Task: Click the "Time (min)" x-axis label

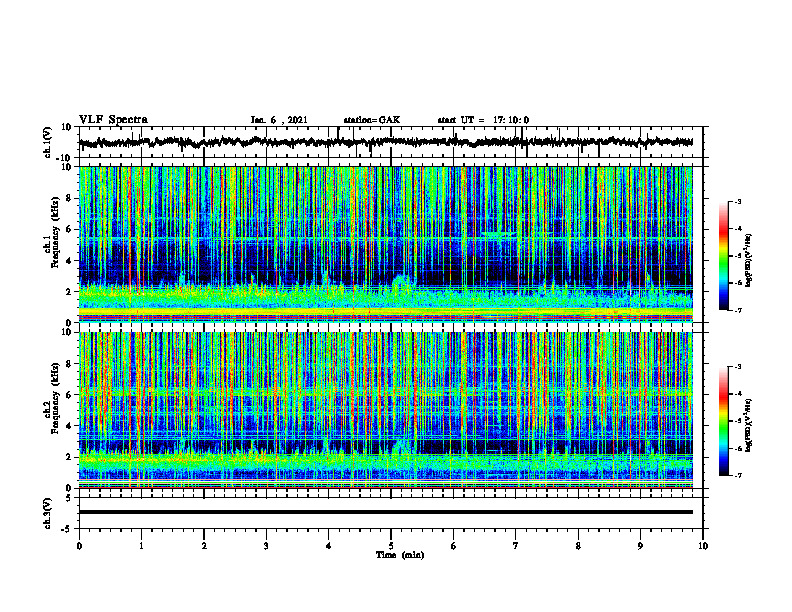Action: click(400, 555)
